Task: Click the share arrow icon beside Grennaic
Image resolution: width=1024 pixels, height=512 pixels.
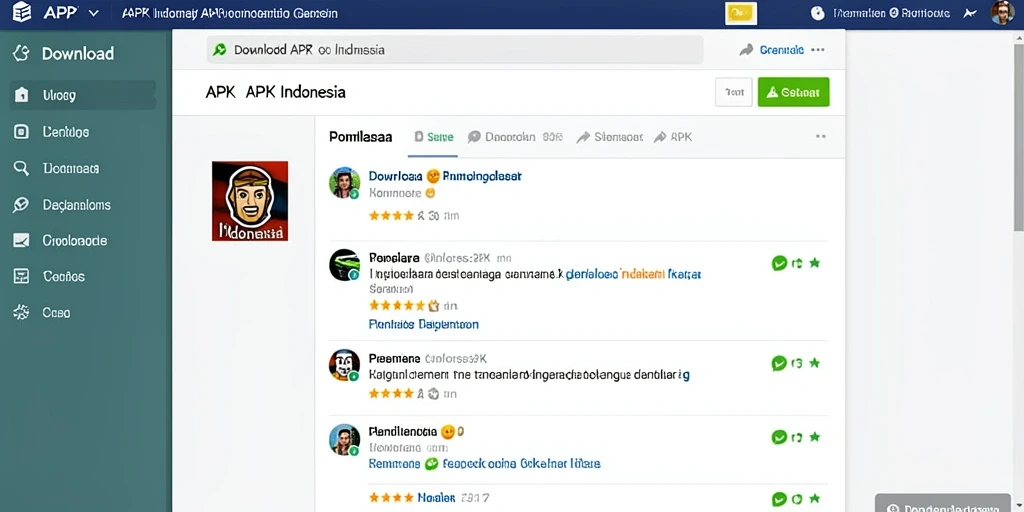Action: point(746,50)
